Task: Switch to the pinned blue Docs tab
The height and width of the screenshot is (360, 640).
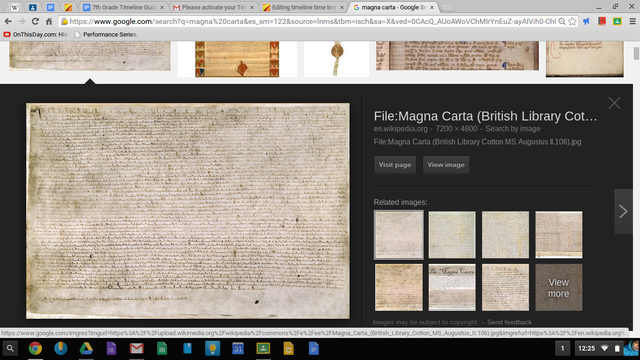Action: click(51, 7)
